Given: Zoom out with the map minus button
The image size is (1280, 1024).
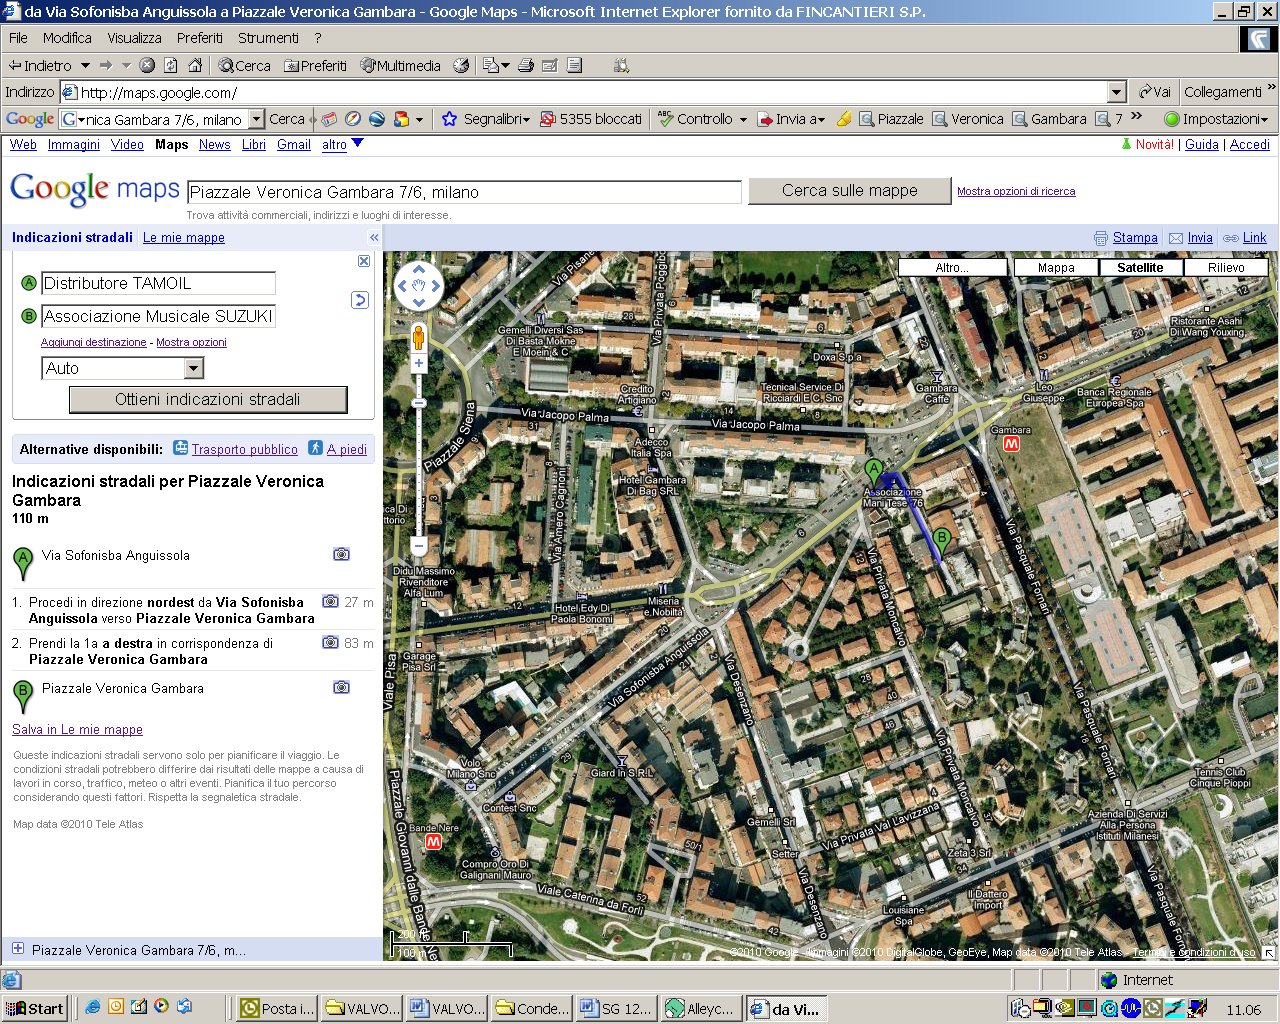Looking at the screenshot, I should click(419, 546).
